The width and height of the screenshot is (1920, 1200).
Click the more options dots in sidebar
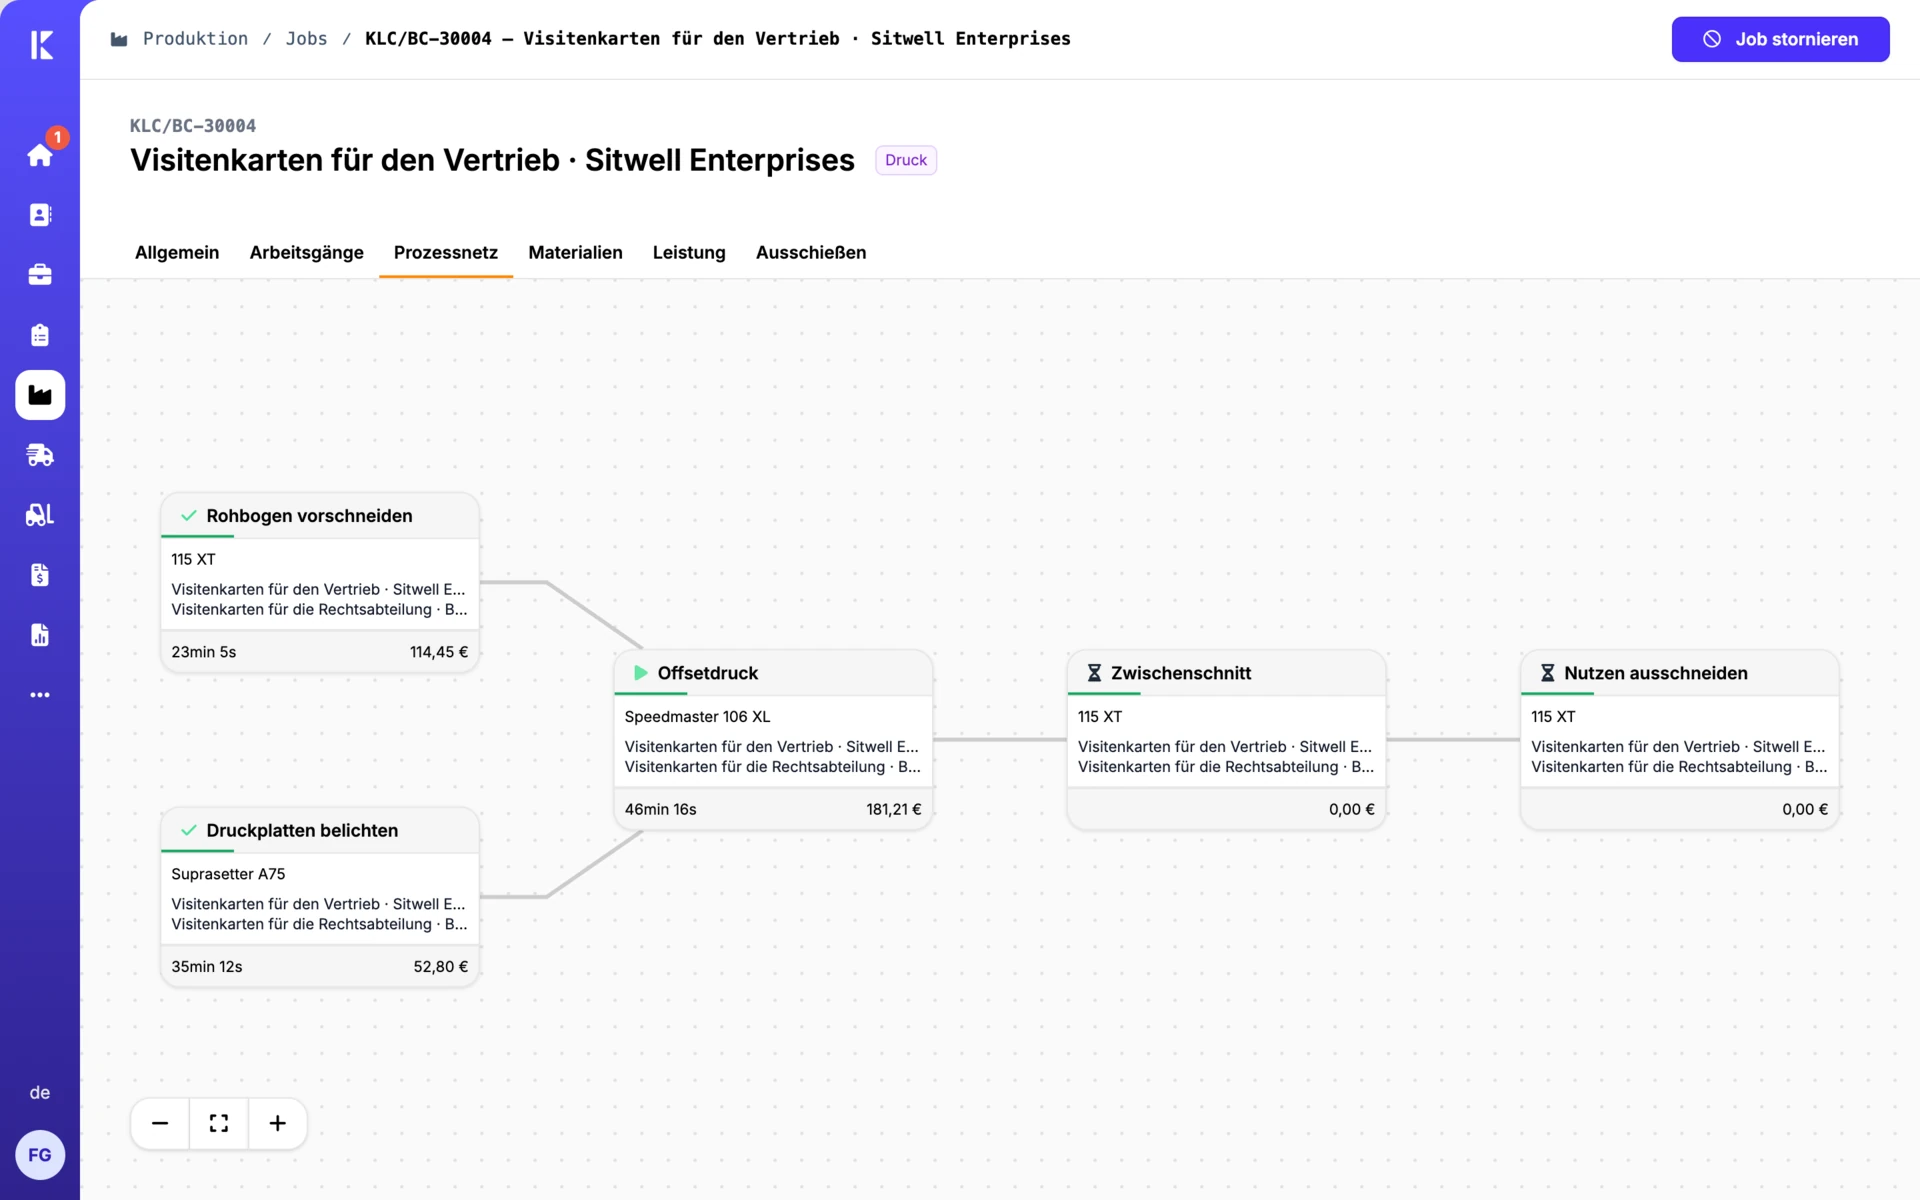click(x=40, y=695)
